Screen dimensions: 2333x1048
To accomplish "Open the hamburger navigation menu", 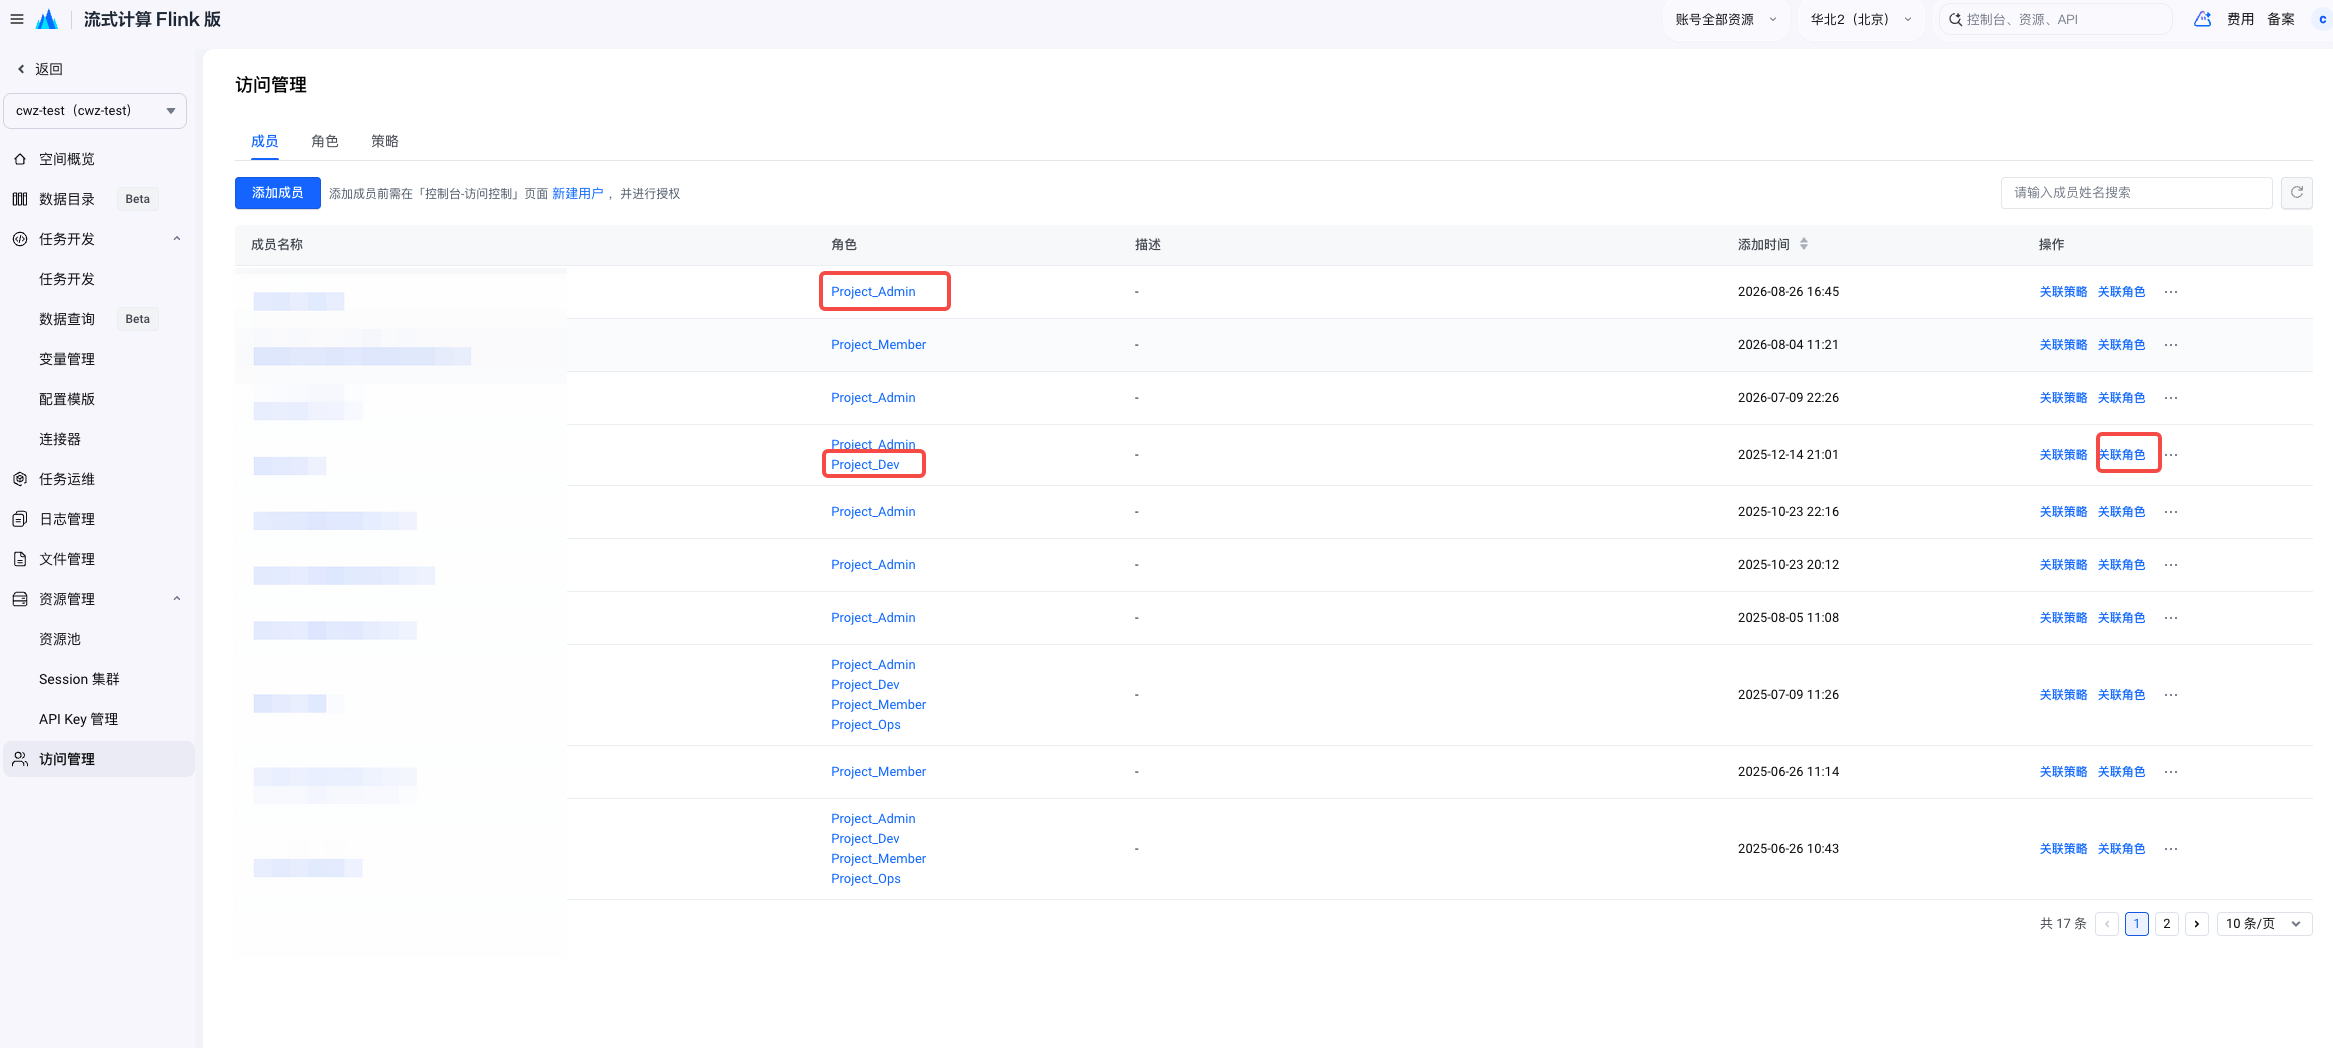I will 17,19.
